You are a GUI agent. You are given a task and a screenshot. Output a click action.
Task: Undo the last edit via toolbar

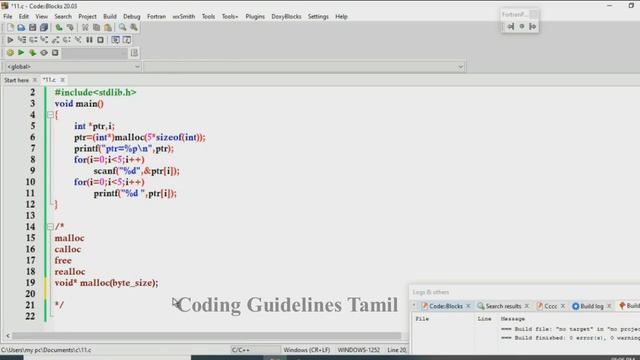59,27
